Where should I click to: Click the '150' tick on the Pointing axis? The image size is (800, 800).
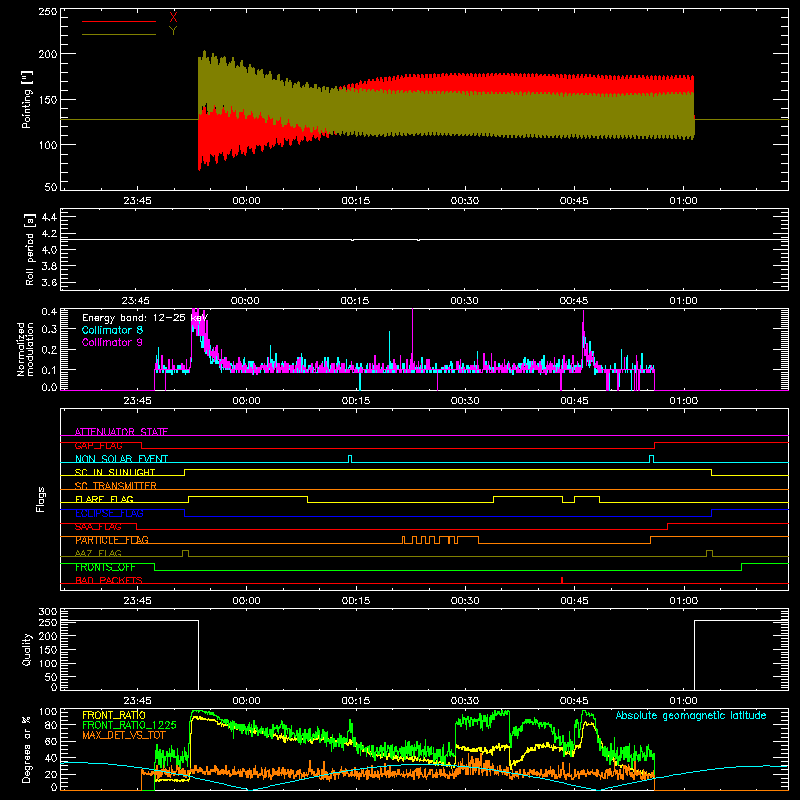(48, 99)
